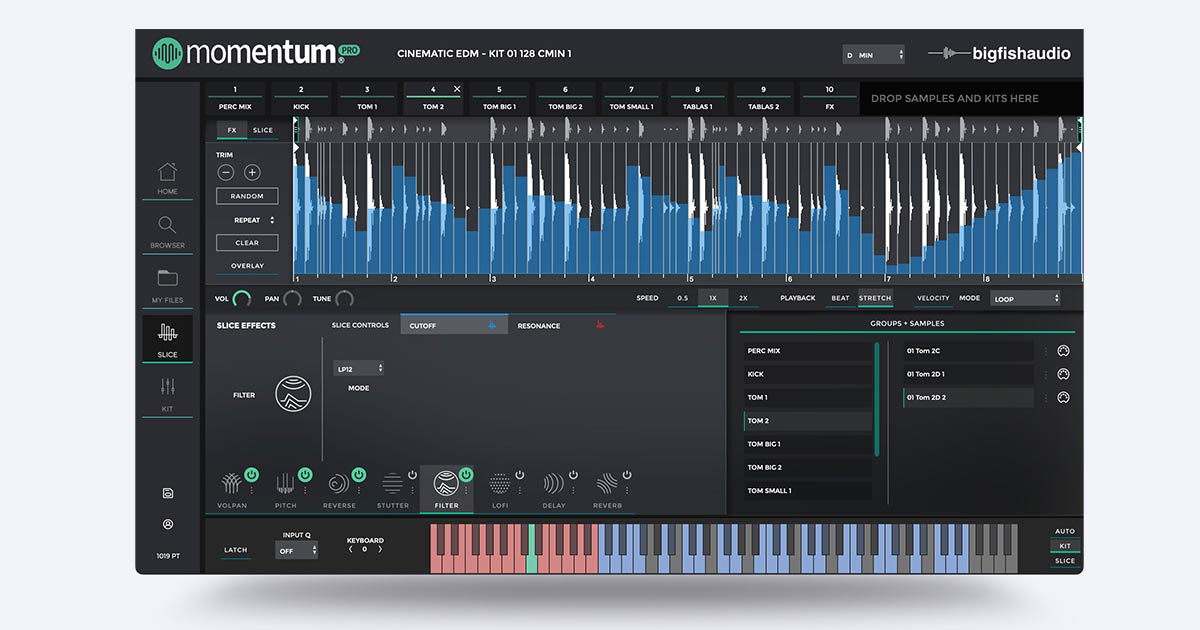This screenshot has width=1200, height=630.
Task: Click the save disk icon in sidebar
Action: (x=167, y=493)
